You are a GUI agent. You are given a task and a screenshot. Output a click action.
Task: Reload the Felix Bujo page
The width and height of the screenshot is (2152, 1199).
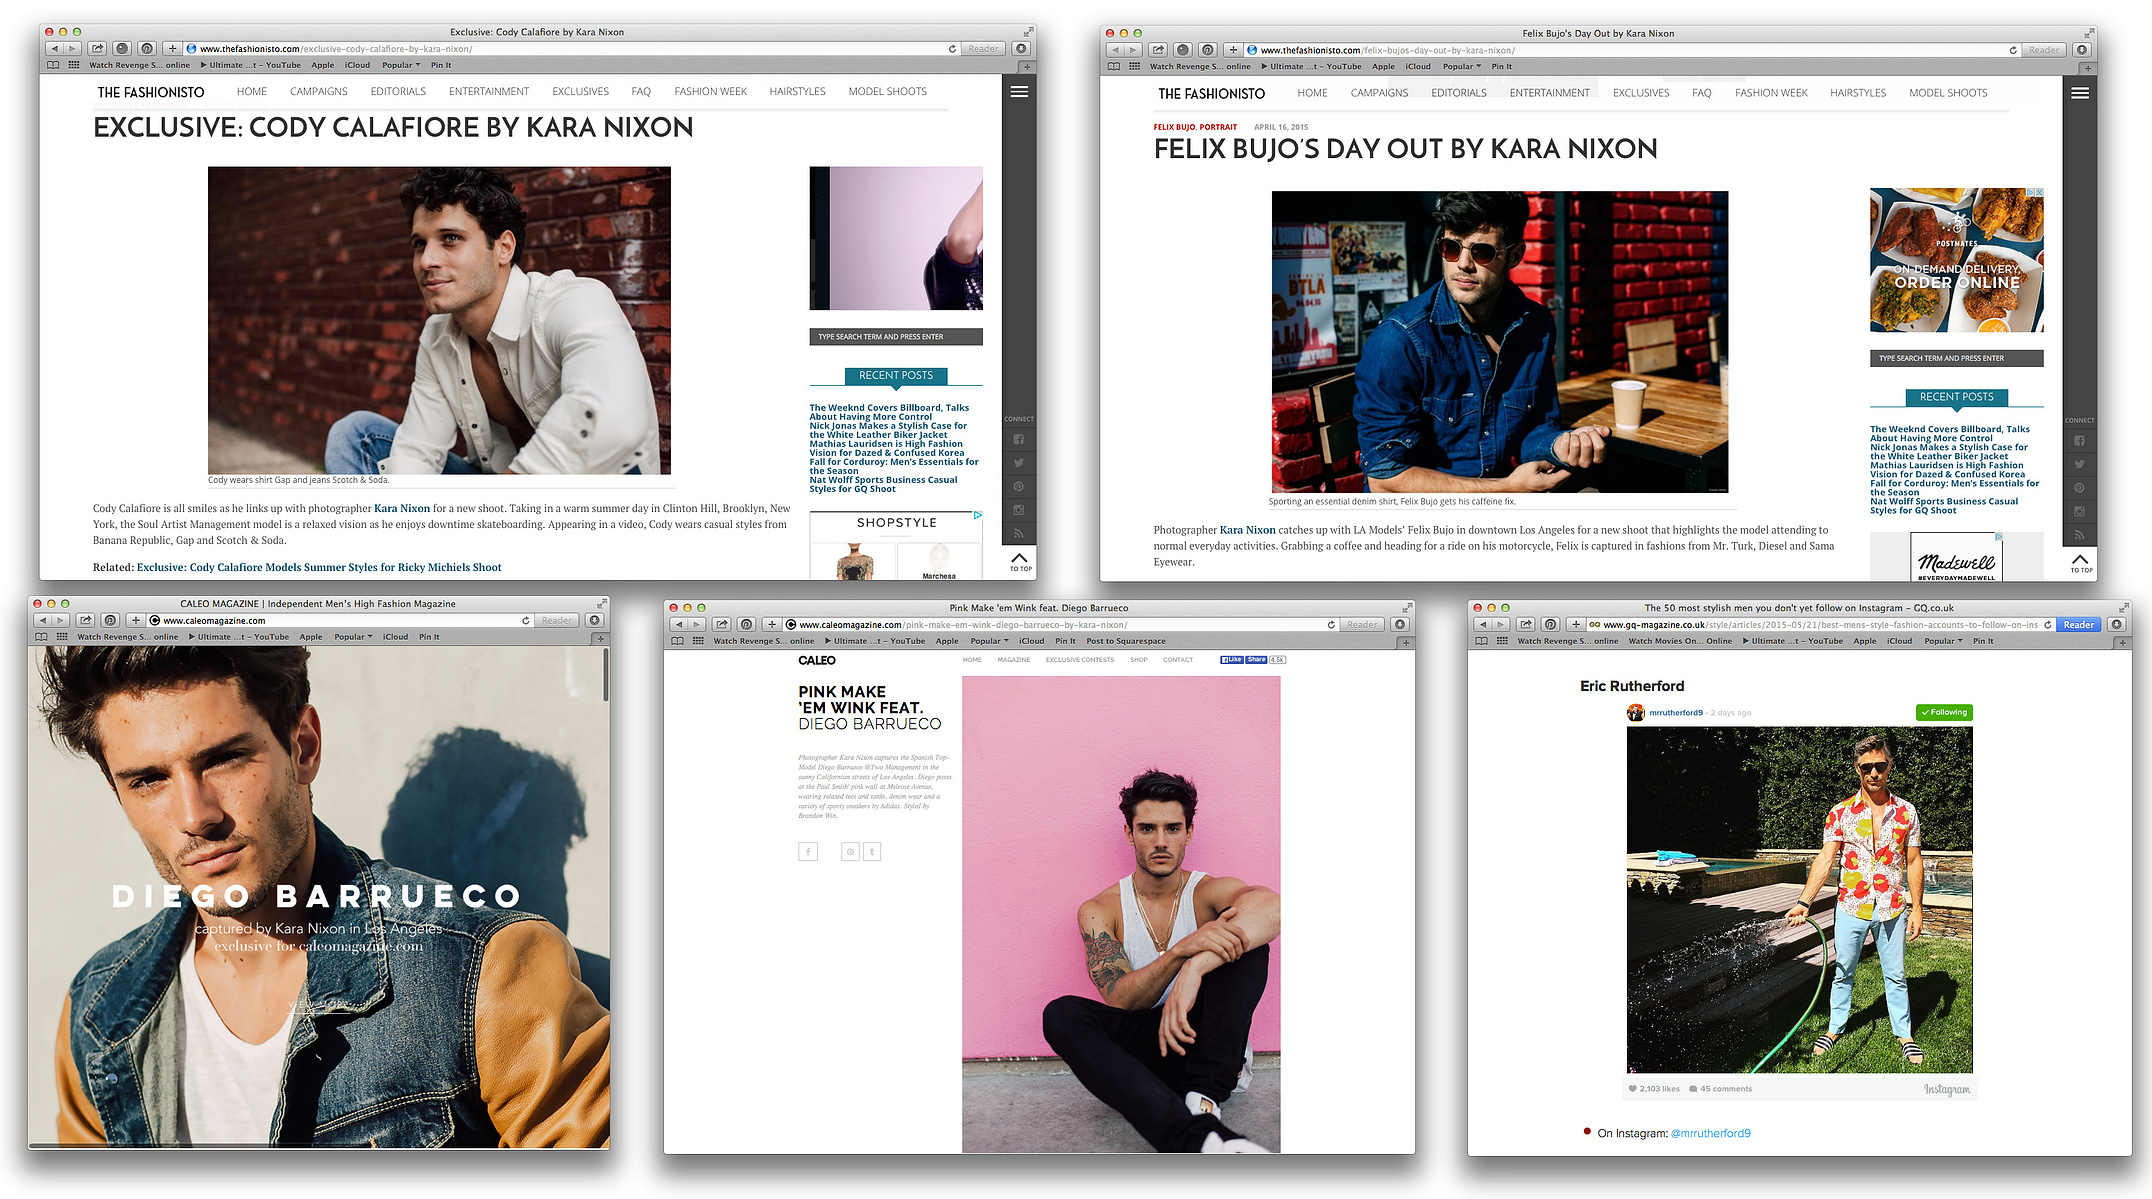[x=2013, y=50]
